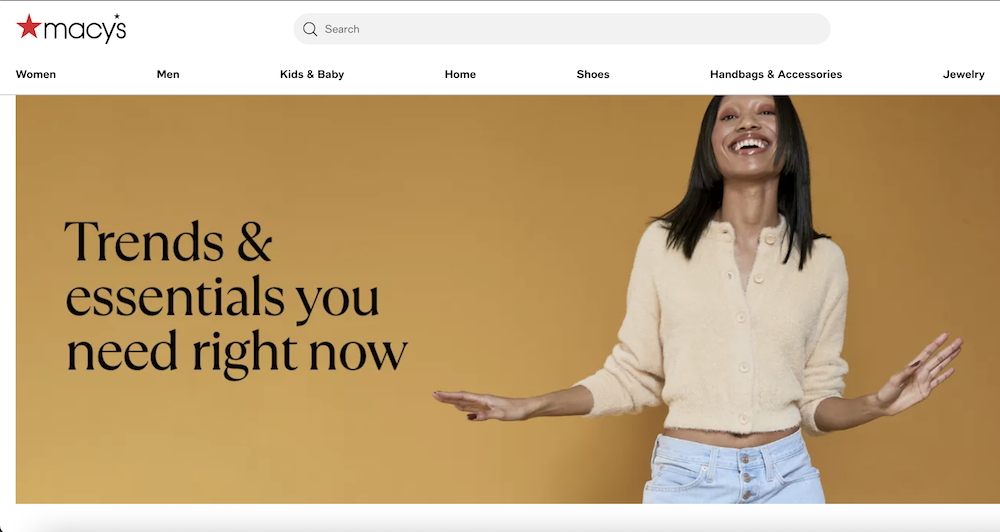This screenshot has width=1000, height=532.
Task: Click the macy's wordmark text
Action: [84, 29]
